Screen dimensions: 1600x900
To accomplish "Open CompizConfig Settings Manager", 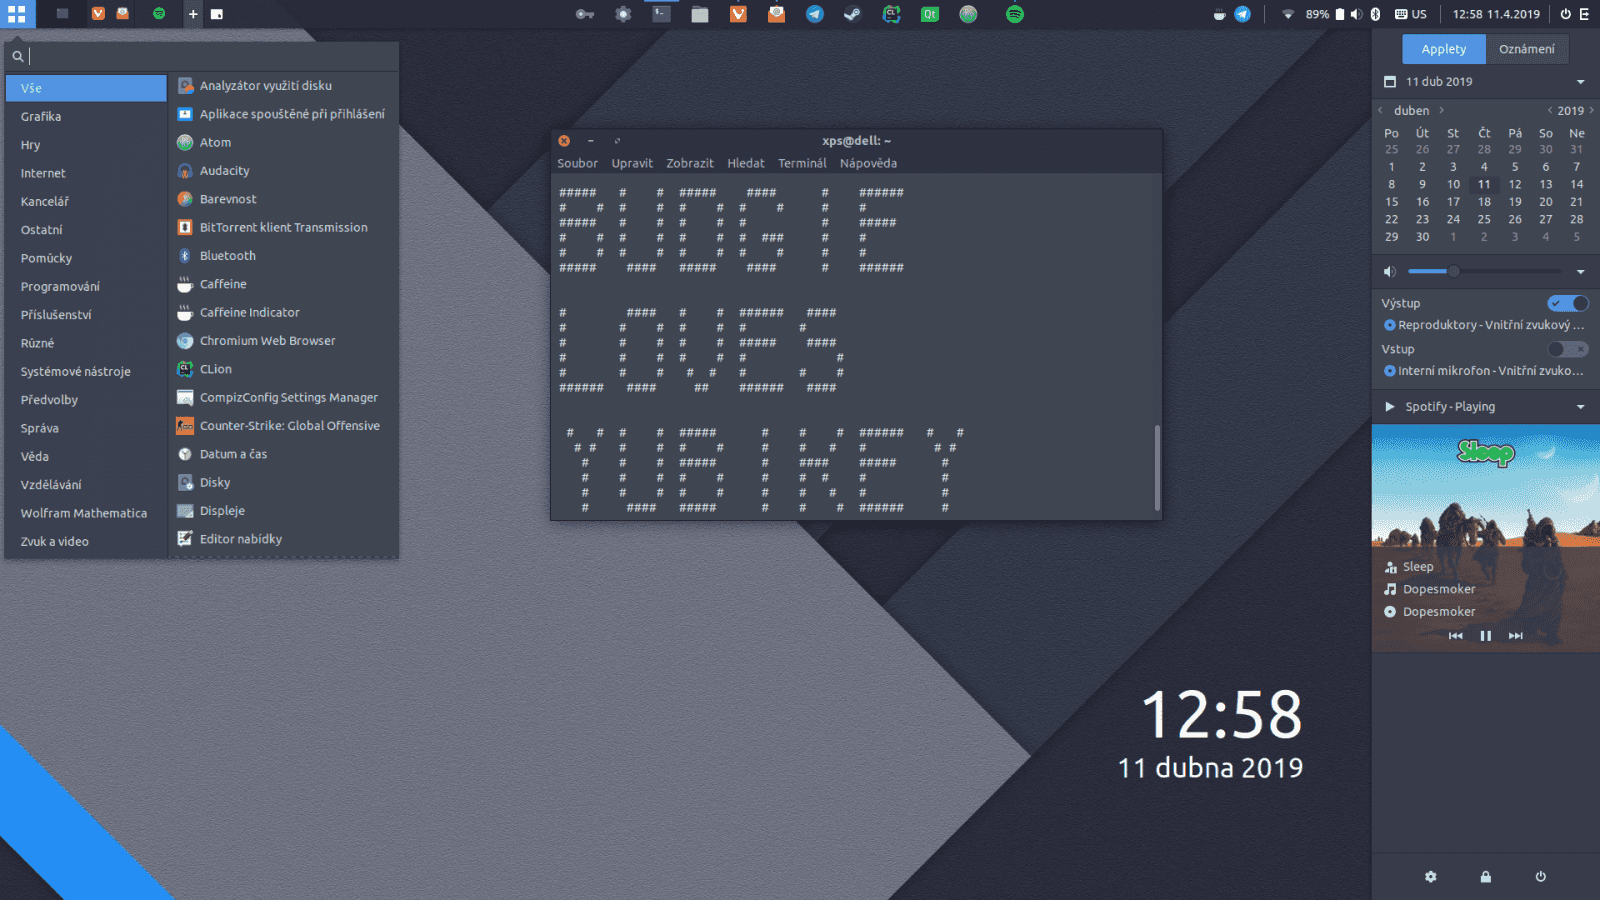I will [x=289, y=397].
